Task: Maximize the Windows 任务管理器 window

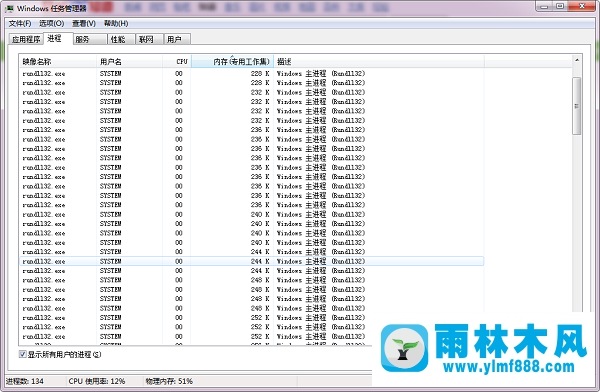Action: (559, 7)
